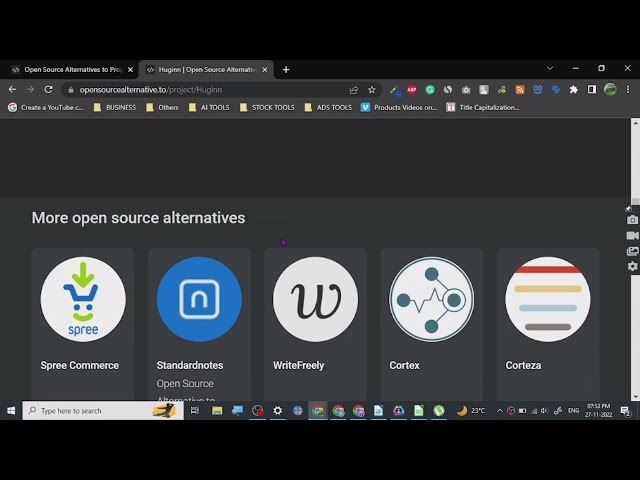This screenshot has width=640, height=480.
Task: Open the notification center icon
Action: [625, 411]
